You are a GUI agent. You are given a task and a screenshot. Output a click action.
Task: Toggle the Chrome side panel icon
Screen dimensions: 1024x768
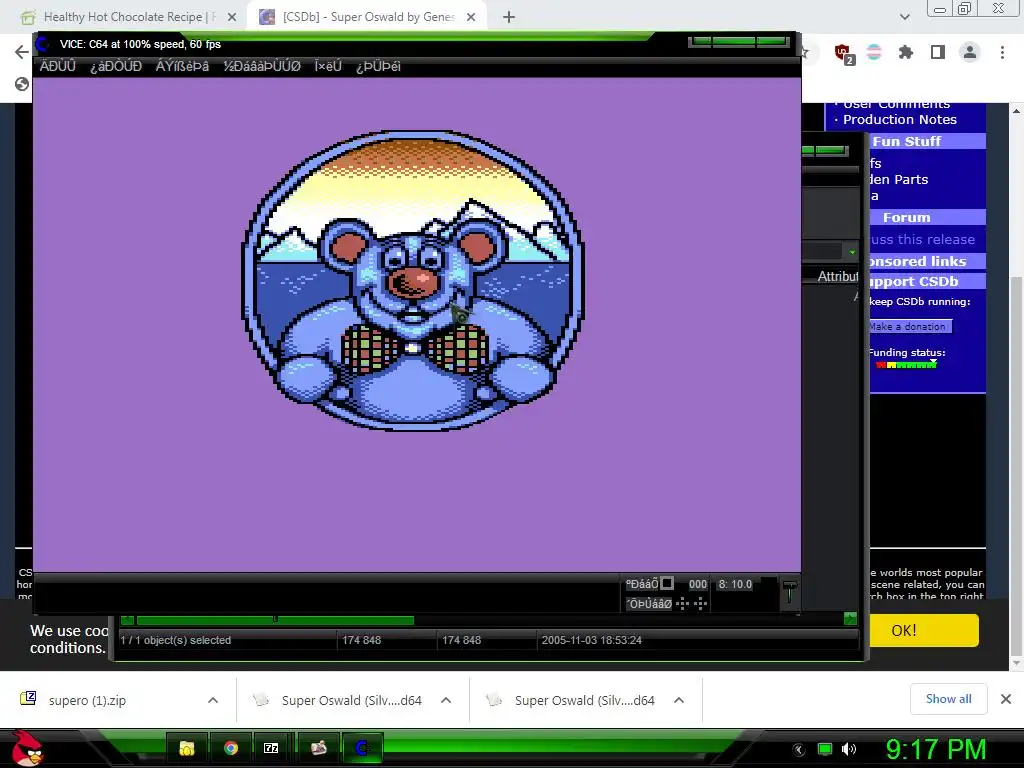pyautogui.click(x=938, y=52)
